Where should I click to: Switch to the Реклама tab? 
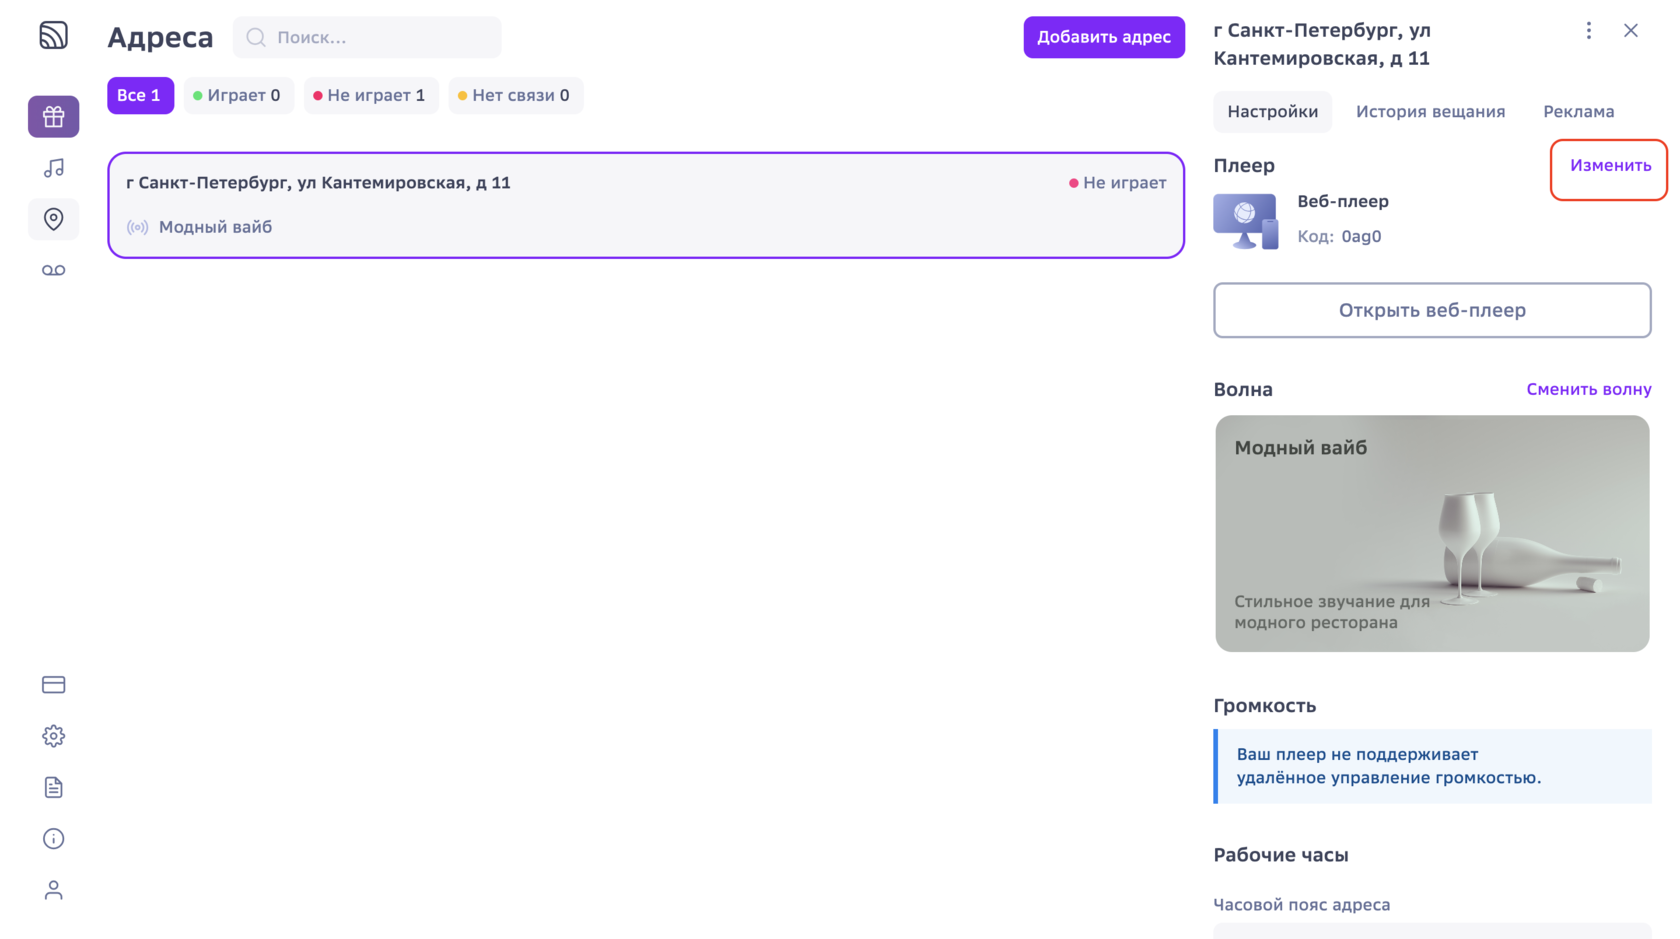coord(1578,111)
